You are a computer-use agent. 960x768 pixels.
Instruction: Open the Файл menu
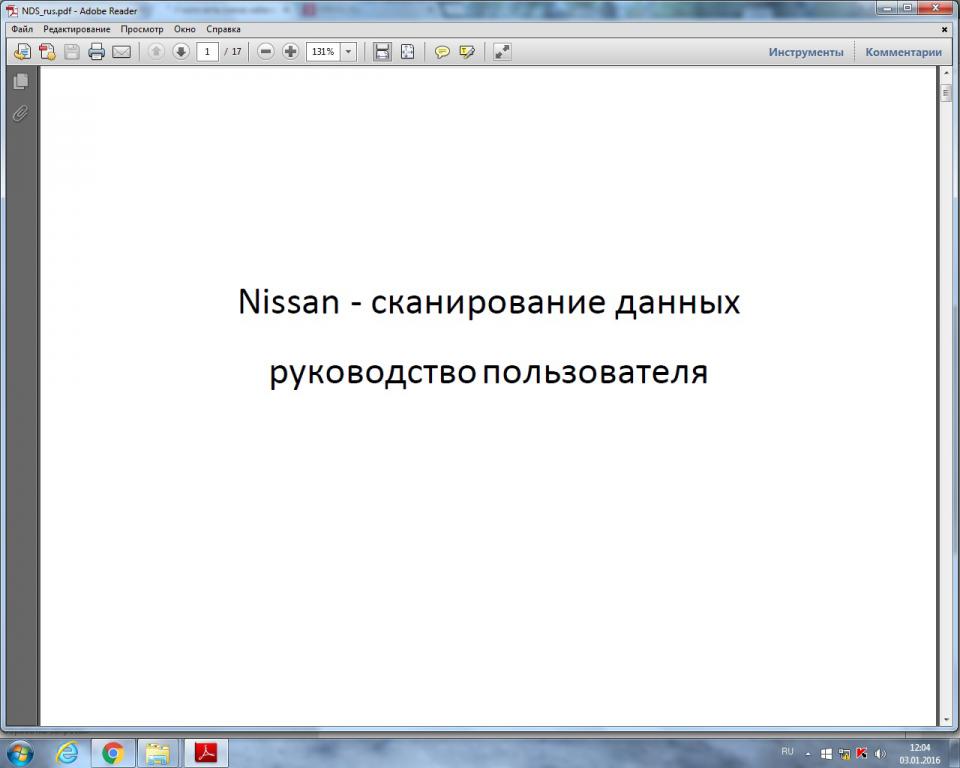pos(22,29)
